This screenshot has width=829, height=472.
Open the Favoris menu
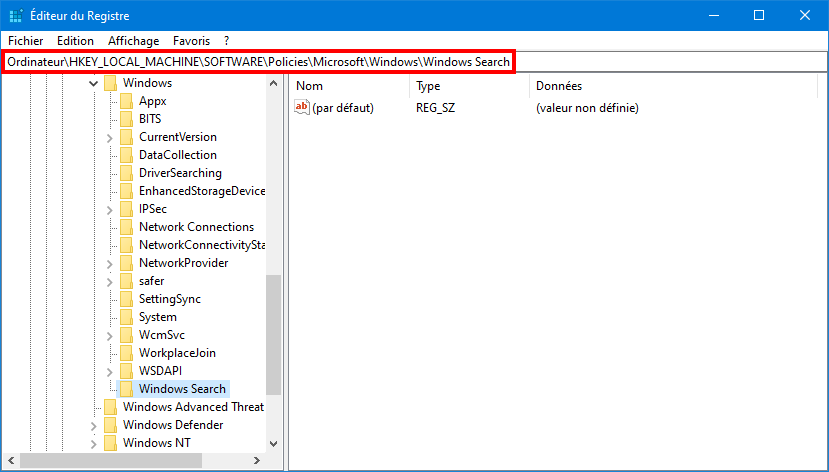(x=191, y=41)
